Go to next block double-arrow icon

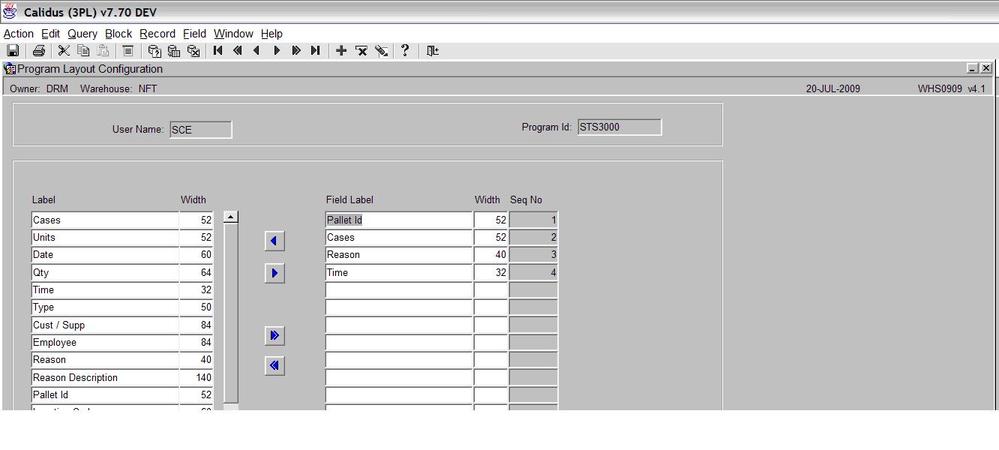(296, 50)
